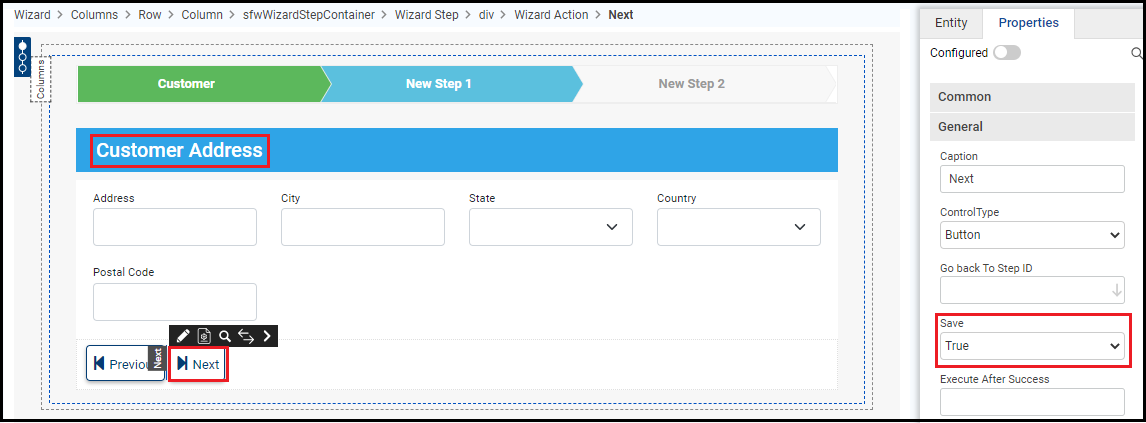
Task: Click the right chevron in floating toolbar
Action: click(267, 336)
